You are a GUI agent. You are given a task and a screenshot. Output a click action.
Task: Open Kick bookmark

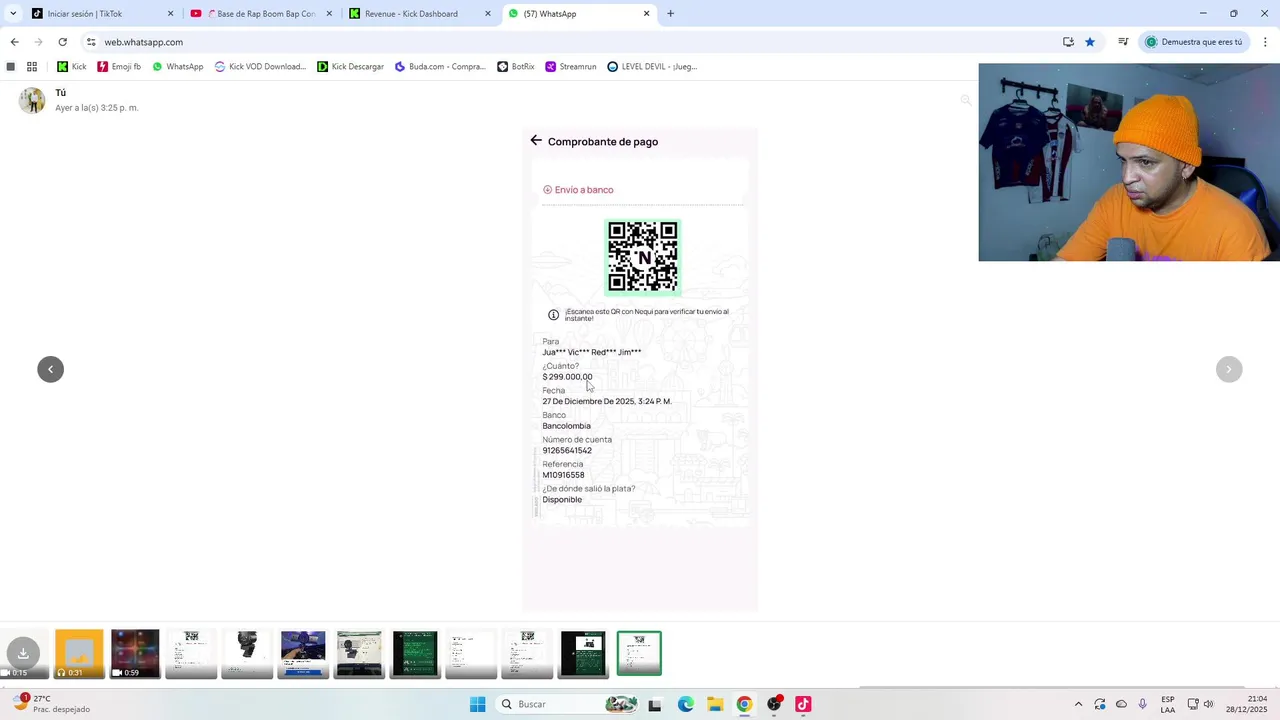pos(71,67)
